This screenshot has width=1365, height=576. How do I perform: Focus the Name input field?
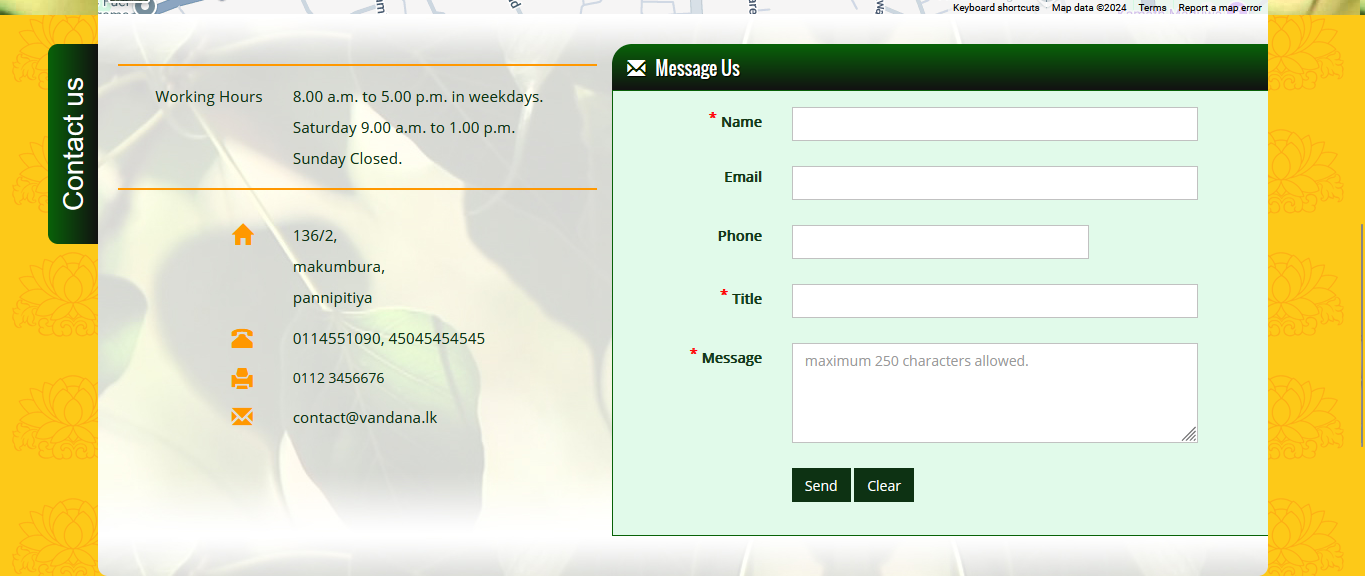(x=994, y=124)
